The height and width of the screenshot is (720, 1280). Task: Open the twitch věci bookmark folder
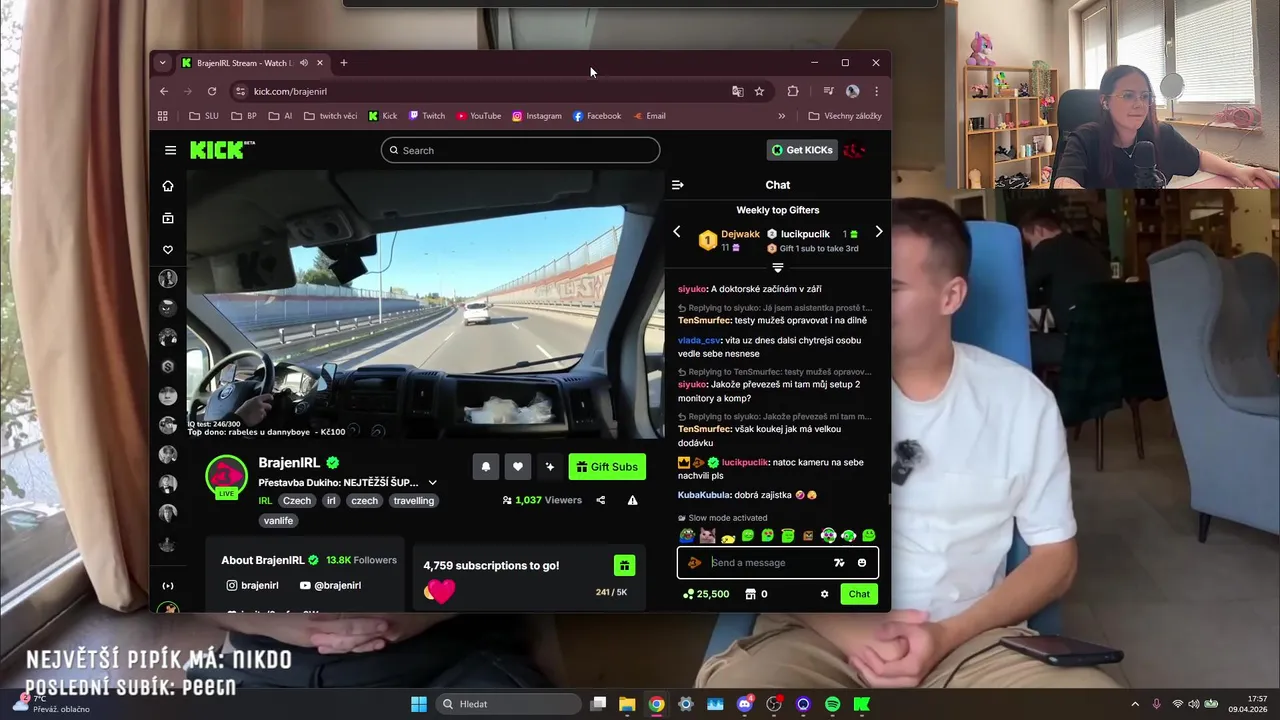[x=330, y=116]
